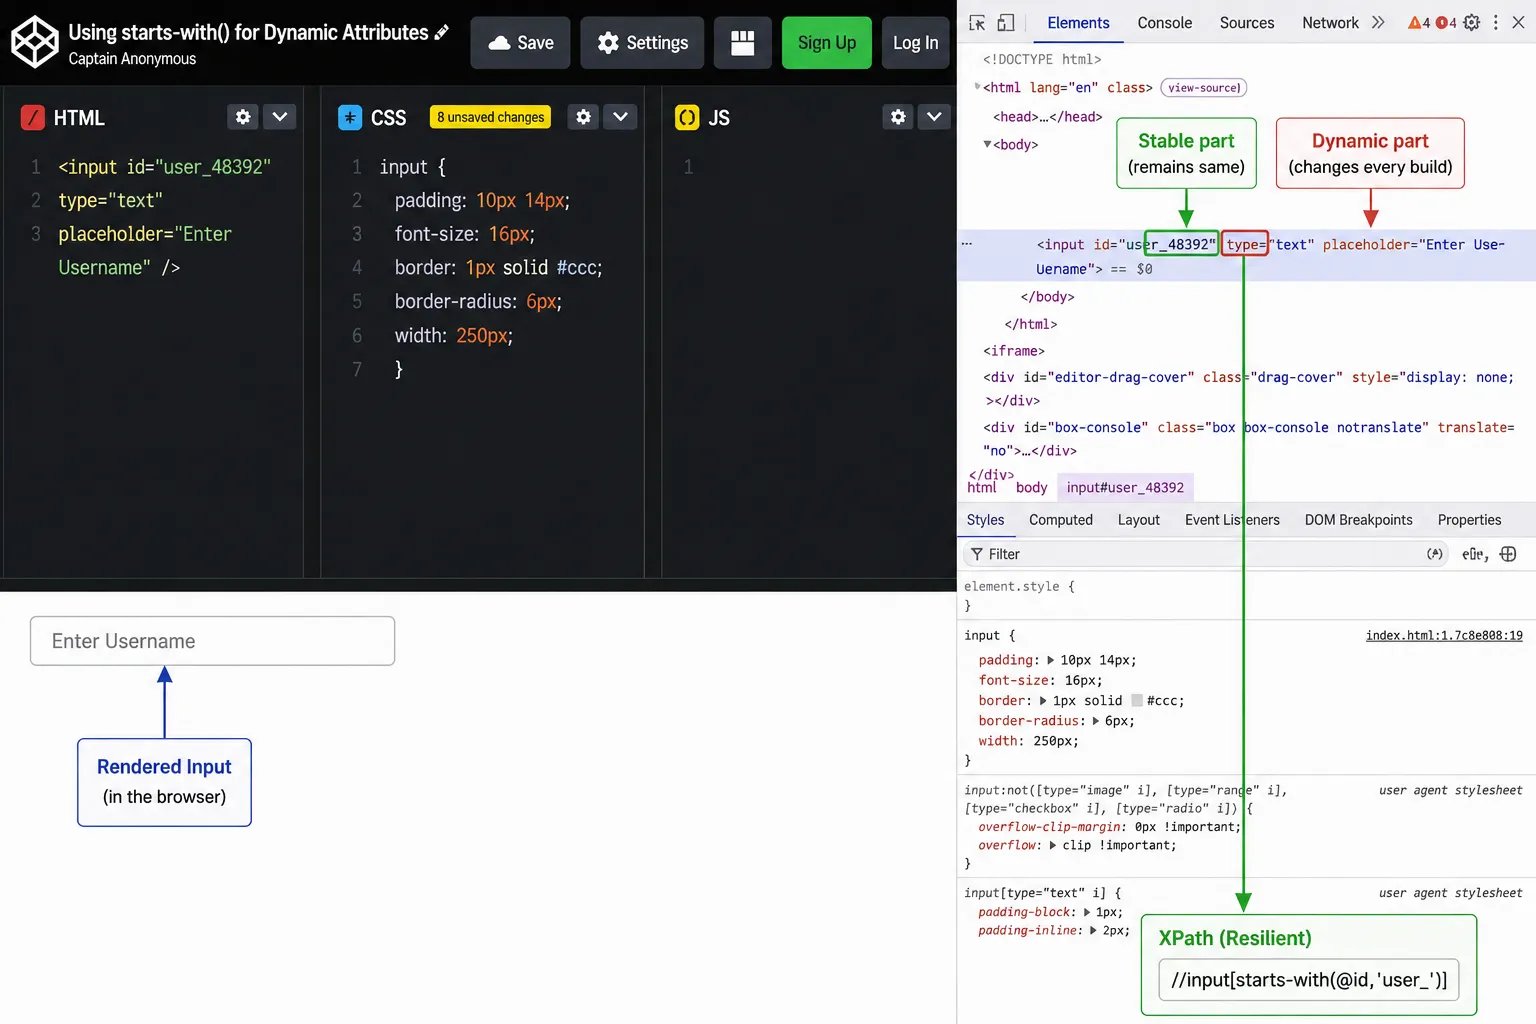The height and width of the screenshot is (1024, 1536).
Task: Switch to DevTools Console tab
Action: 1165,23
